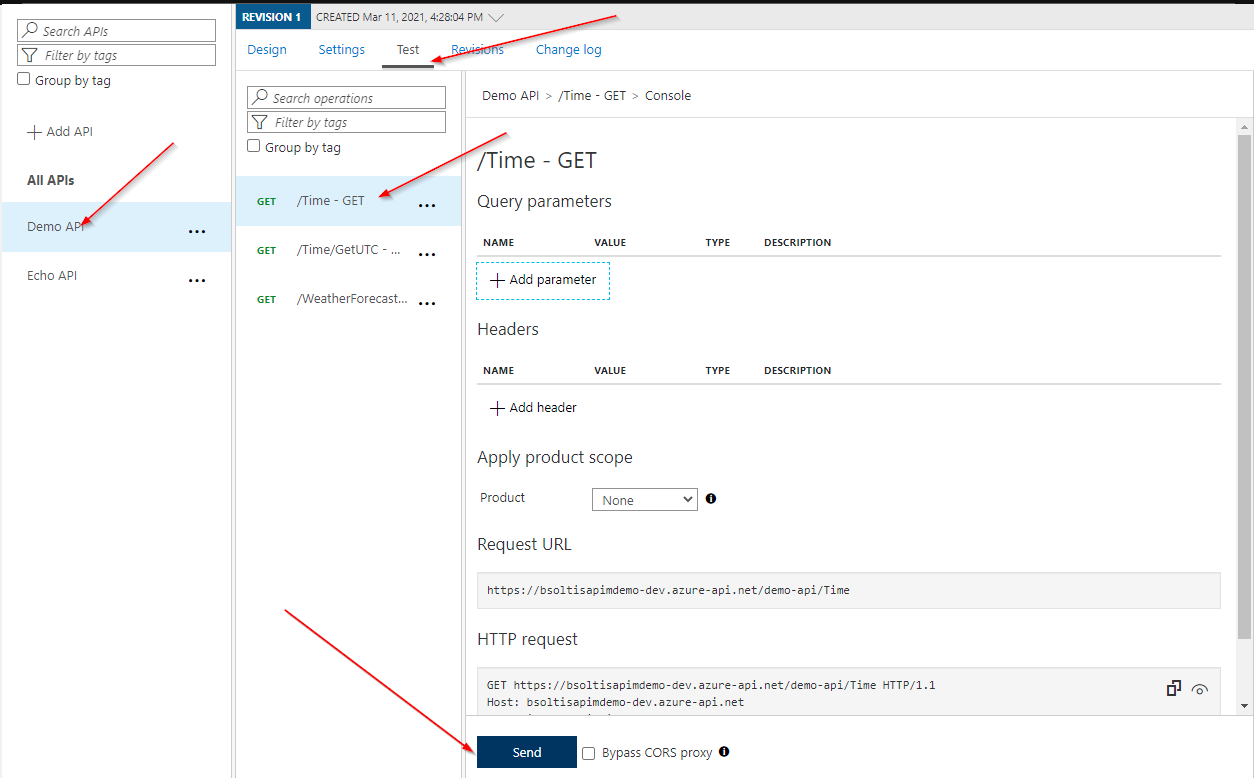Reveal hidden values in HTTP request
1254x778 pixels.
point(1200,690)
